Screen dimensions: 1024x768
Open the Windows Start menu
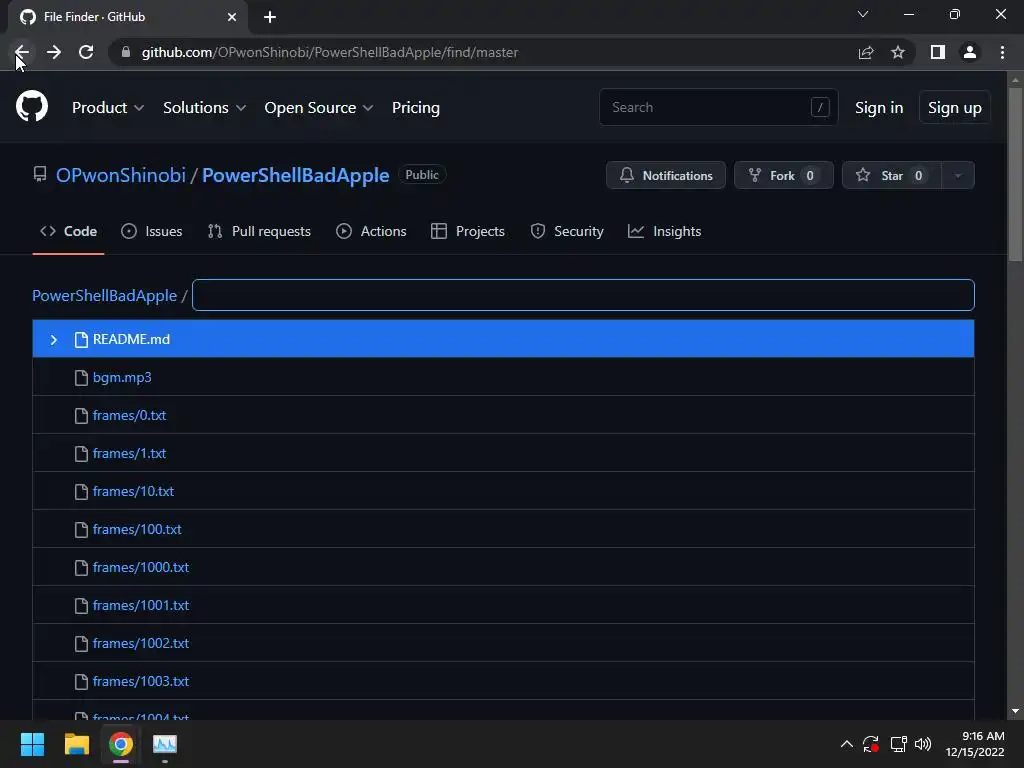click(32, 744)
